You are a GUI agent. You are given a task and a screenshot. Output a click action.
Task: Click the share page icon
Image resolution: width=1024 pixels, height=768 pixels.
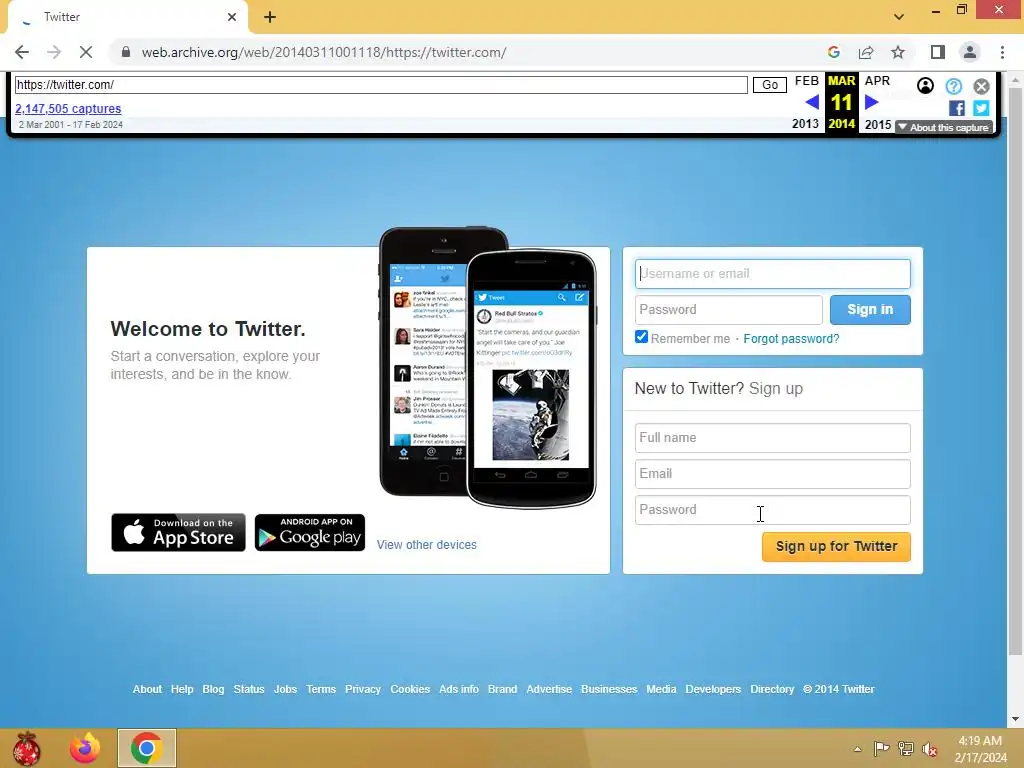(x=866, y=52)
